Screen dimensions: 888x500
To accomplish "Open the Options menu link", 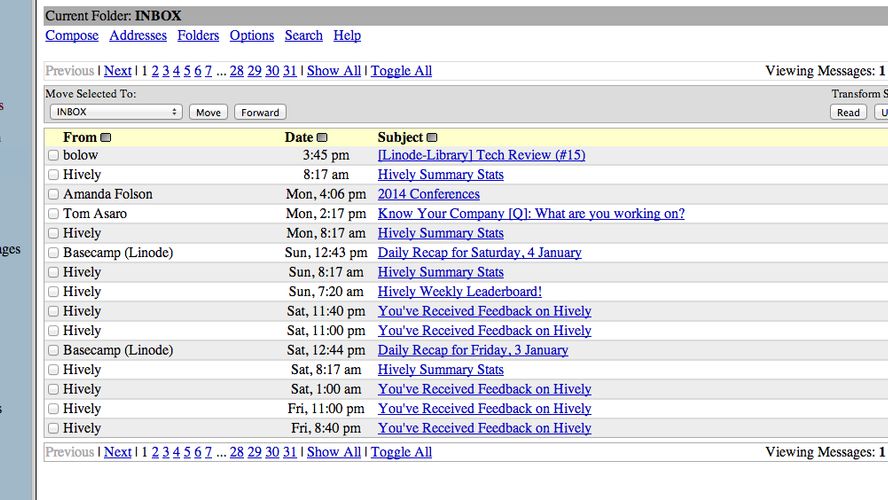I will point(251,36).
